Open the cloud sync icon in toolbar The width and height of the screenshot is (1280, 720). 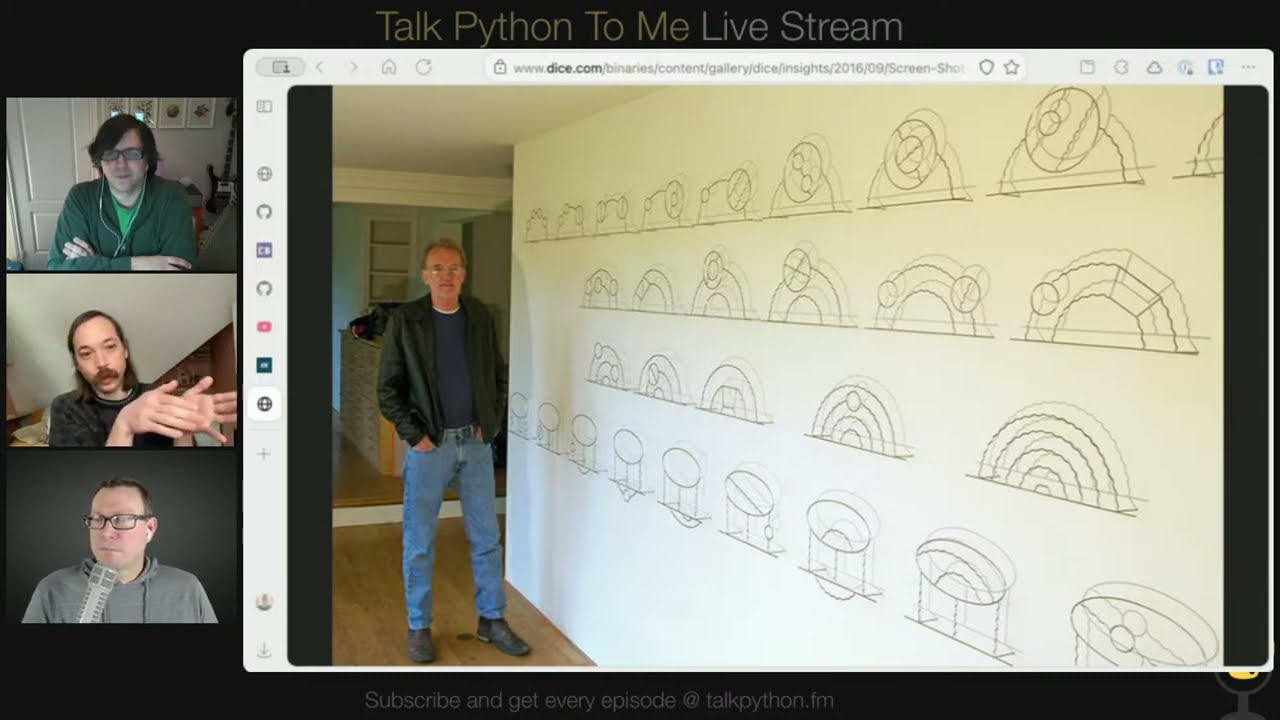tap(1153, 67)
